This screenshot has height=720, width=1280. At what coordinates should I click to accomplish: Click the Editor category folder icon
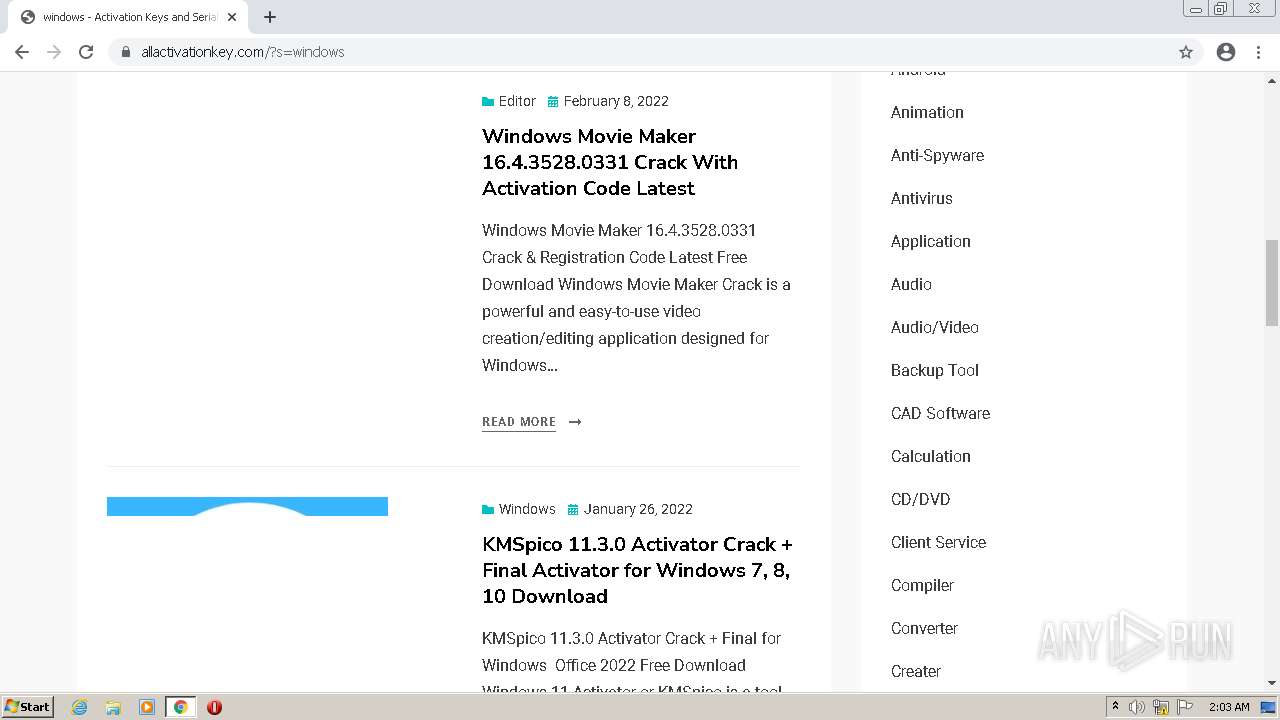[x=488, y=101]
